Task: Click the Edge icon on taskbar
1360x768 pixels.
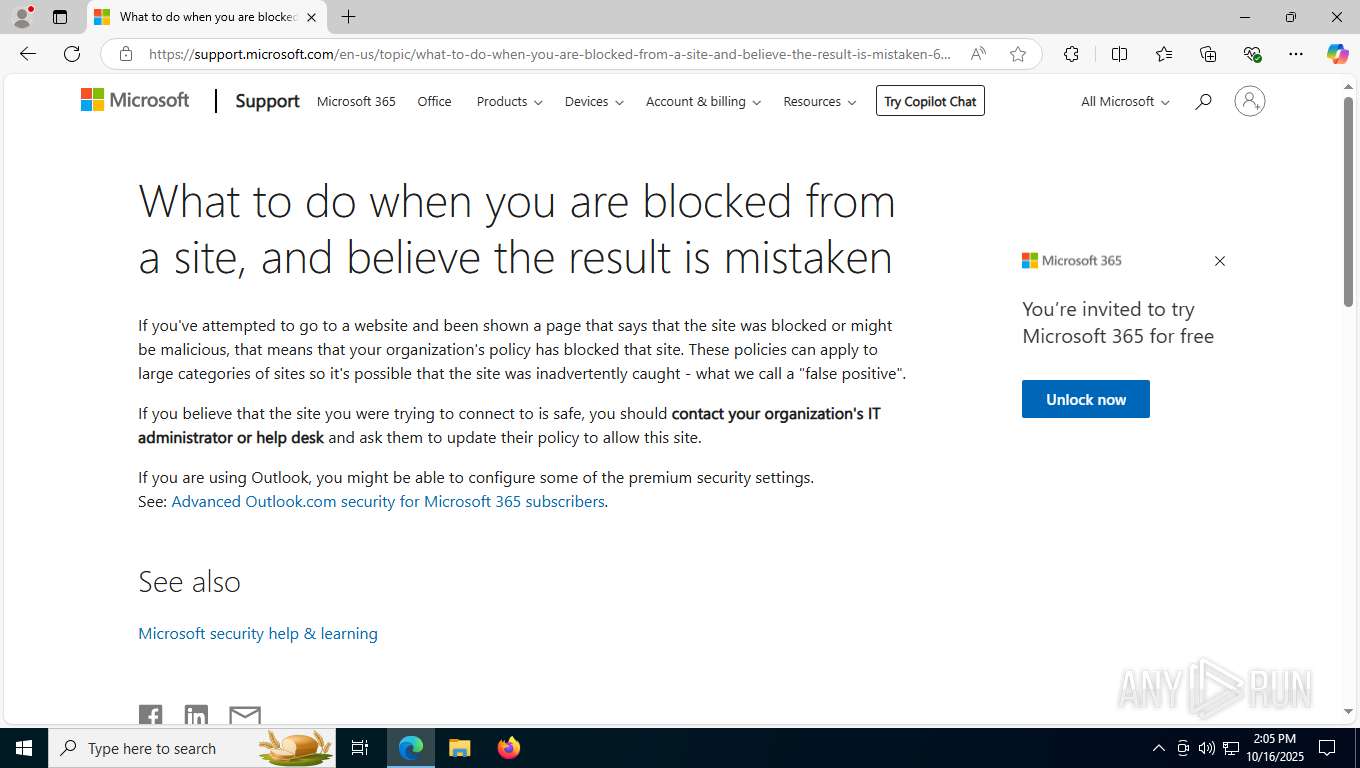Action: [x=411, y=748]
